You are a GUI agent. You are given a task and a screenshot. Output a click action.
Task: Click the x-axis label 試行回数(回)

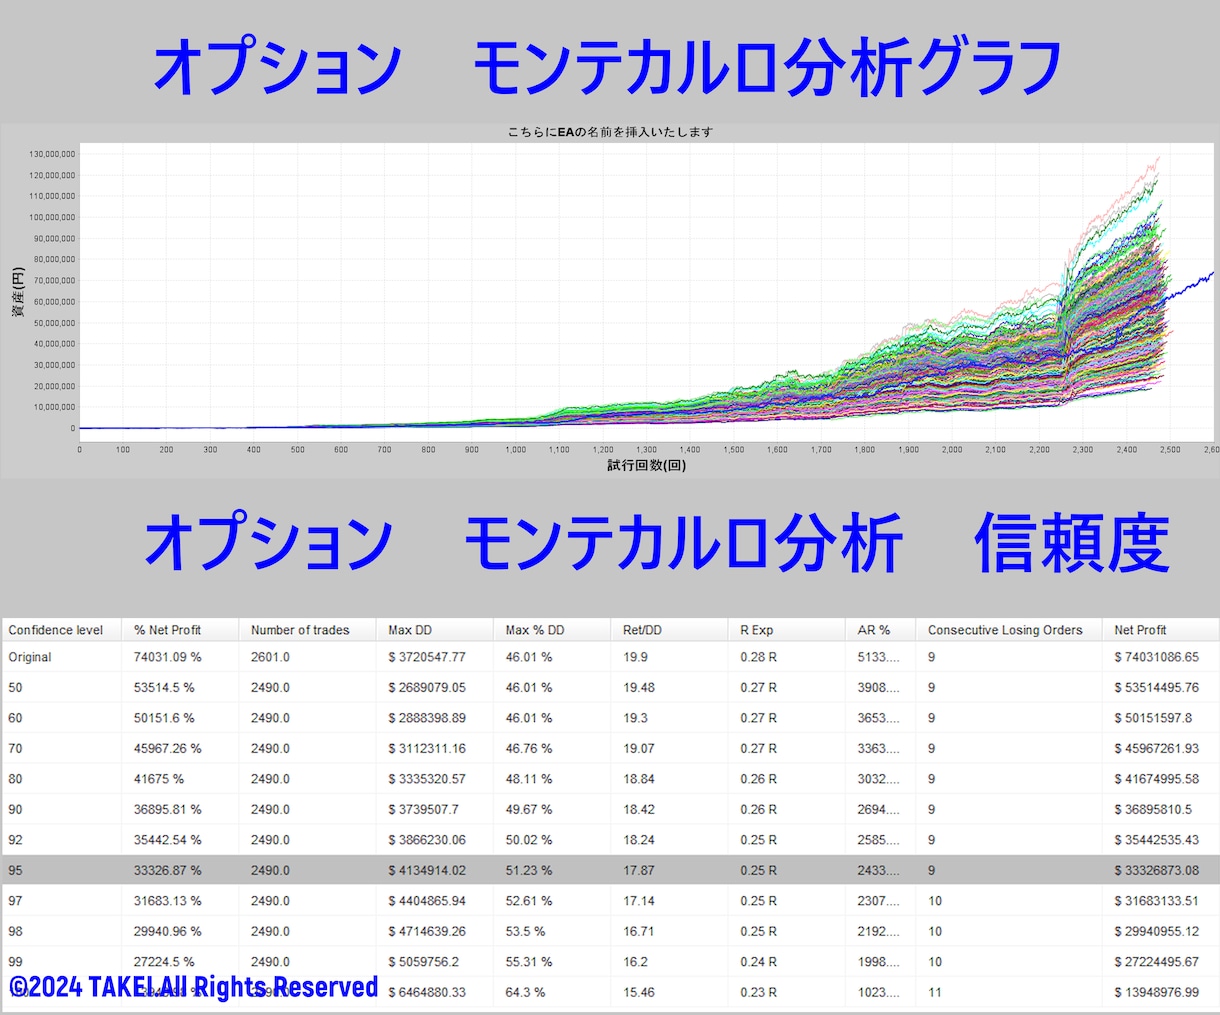click(x=647, y=465)
